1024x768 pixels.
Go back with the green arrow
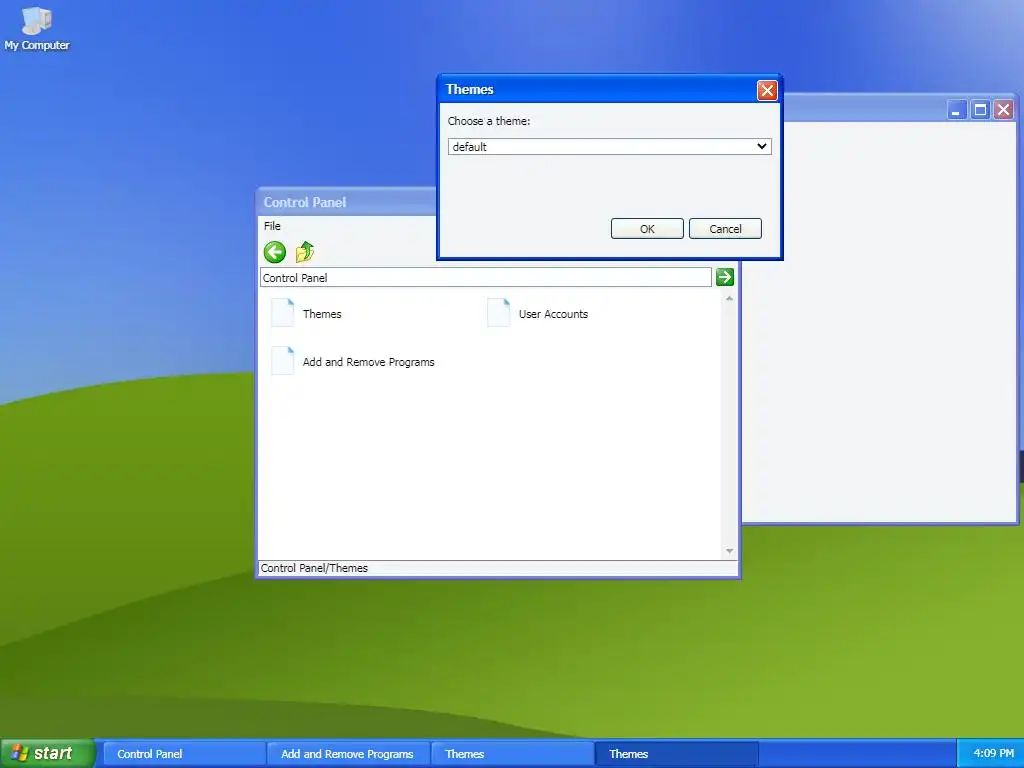click(x=275, y=252)
